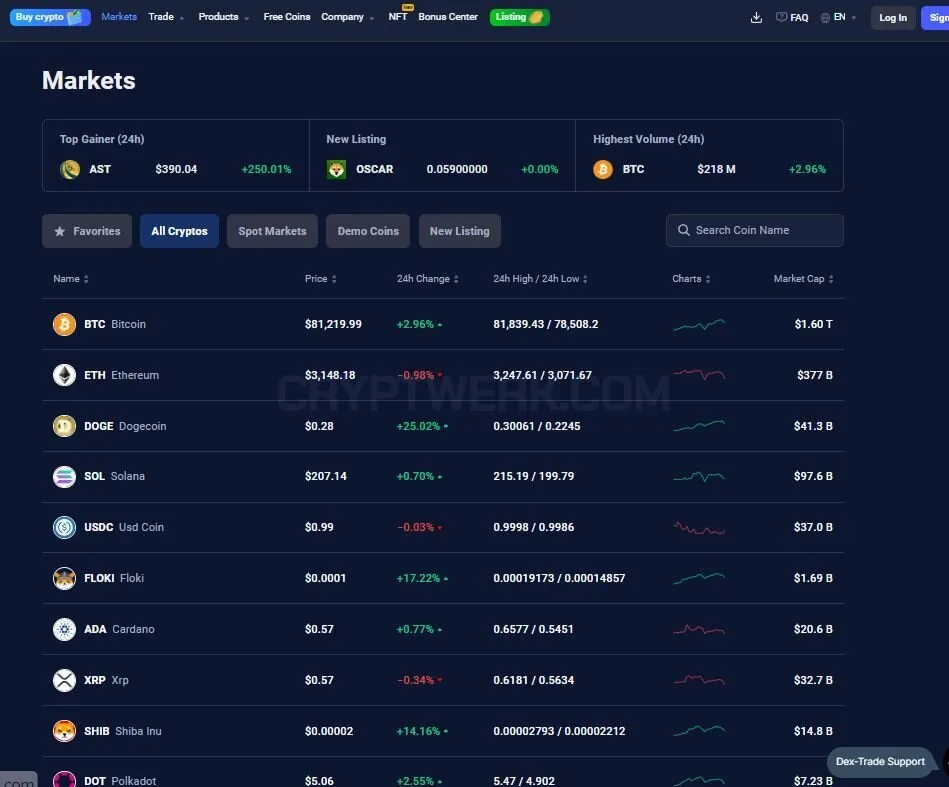Switch to the Favorites tab
This screenshot has height=787, width=949.
click(x=87, y=231)
